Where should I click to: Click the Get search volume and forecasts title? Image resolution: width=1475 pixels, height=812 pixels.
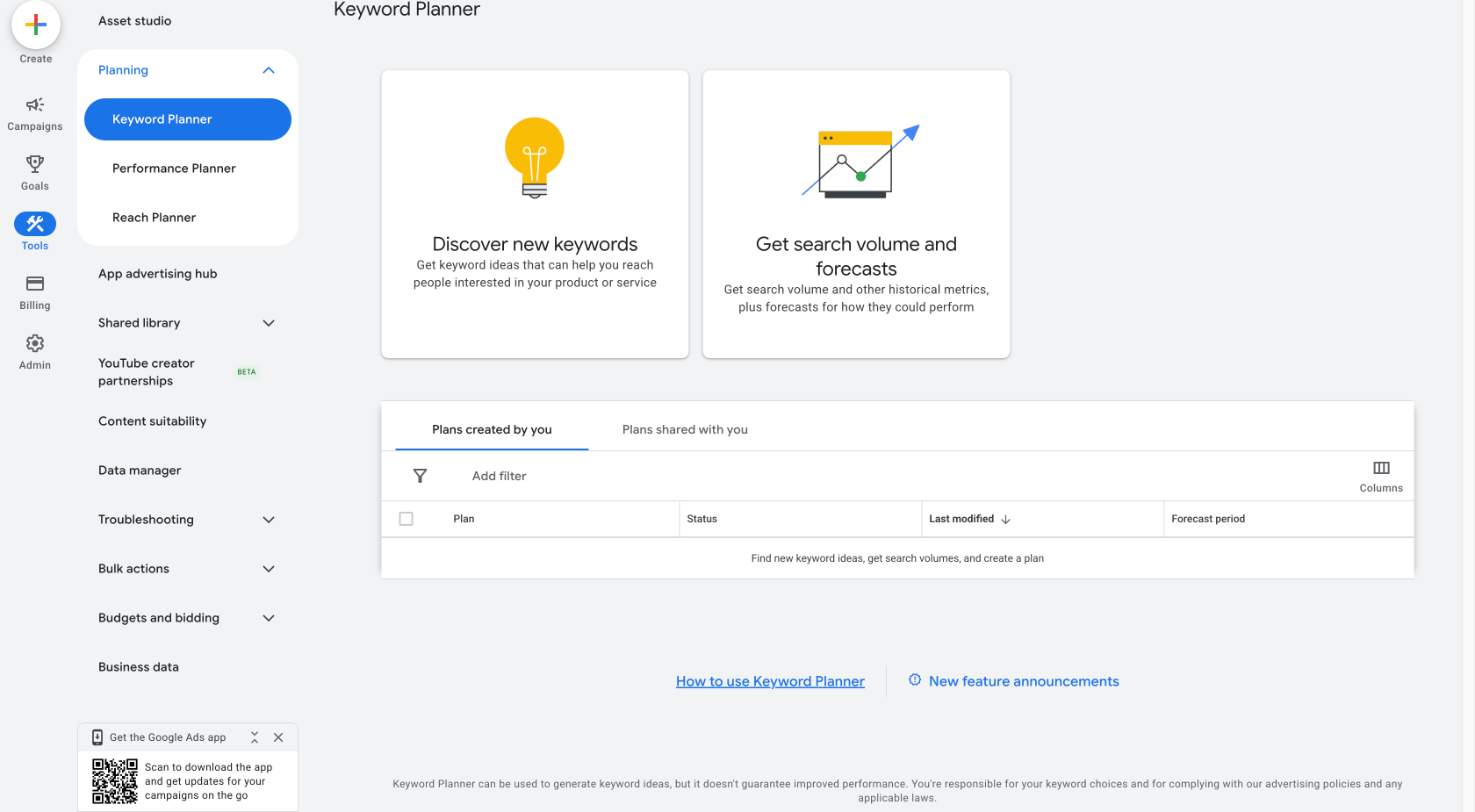pyautogui.click(x=856, y=256)
